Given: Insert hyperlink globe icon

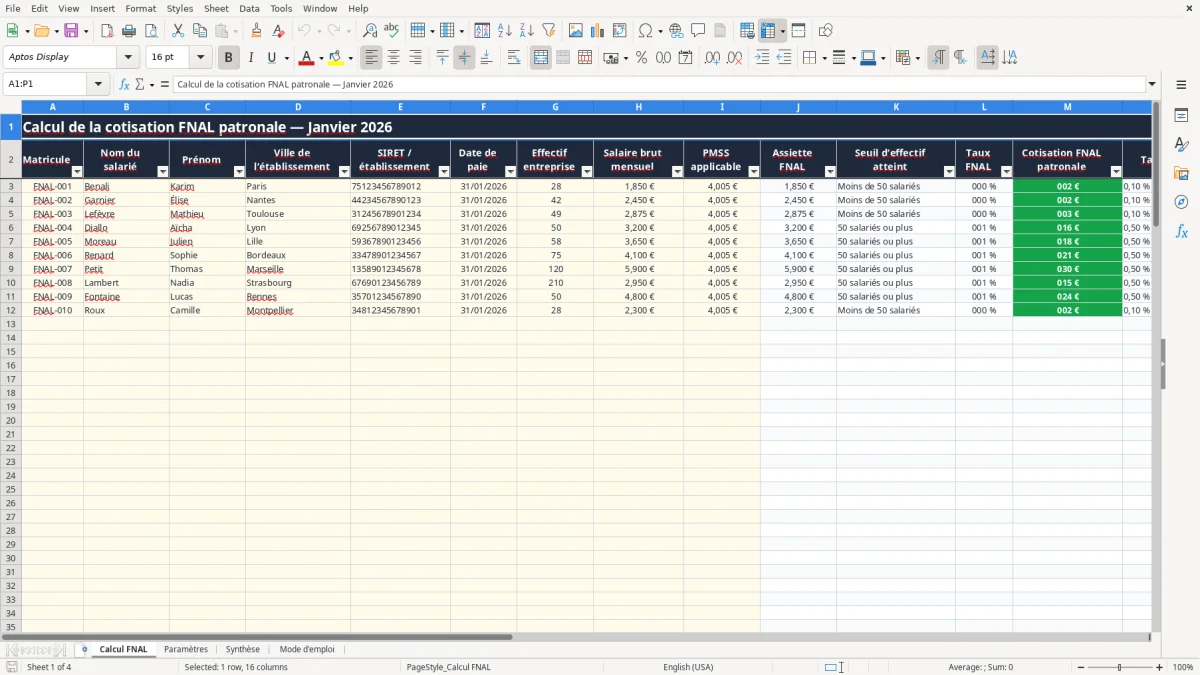Looking at the screenshot, I should pos(676,31).
